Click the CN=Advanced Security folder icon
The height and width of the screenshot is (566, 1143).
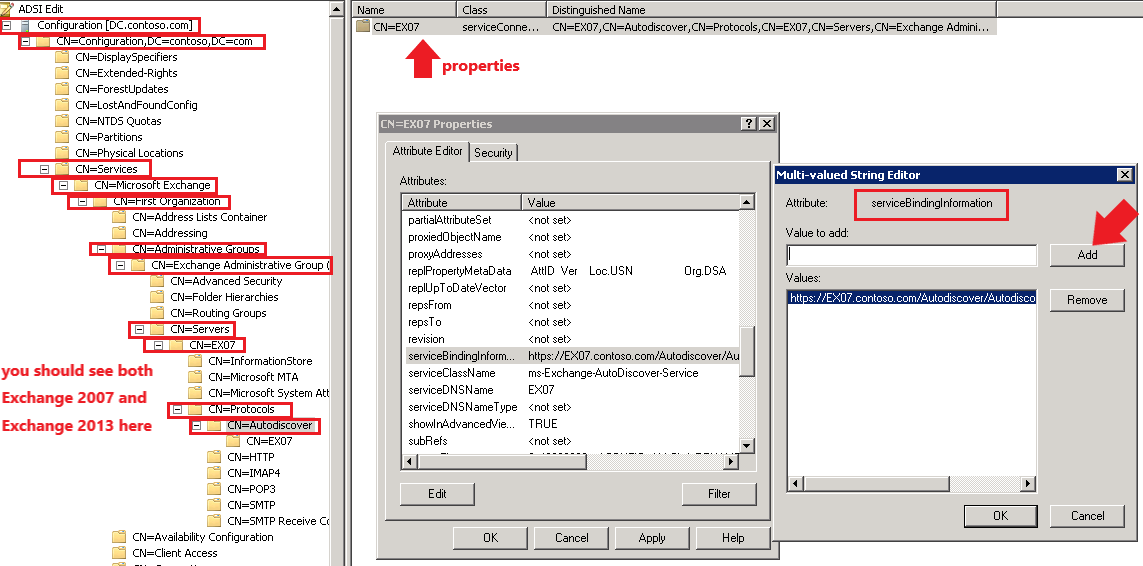coord(157,281)
